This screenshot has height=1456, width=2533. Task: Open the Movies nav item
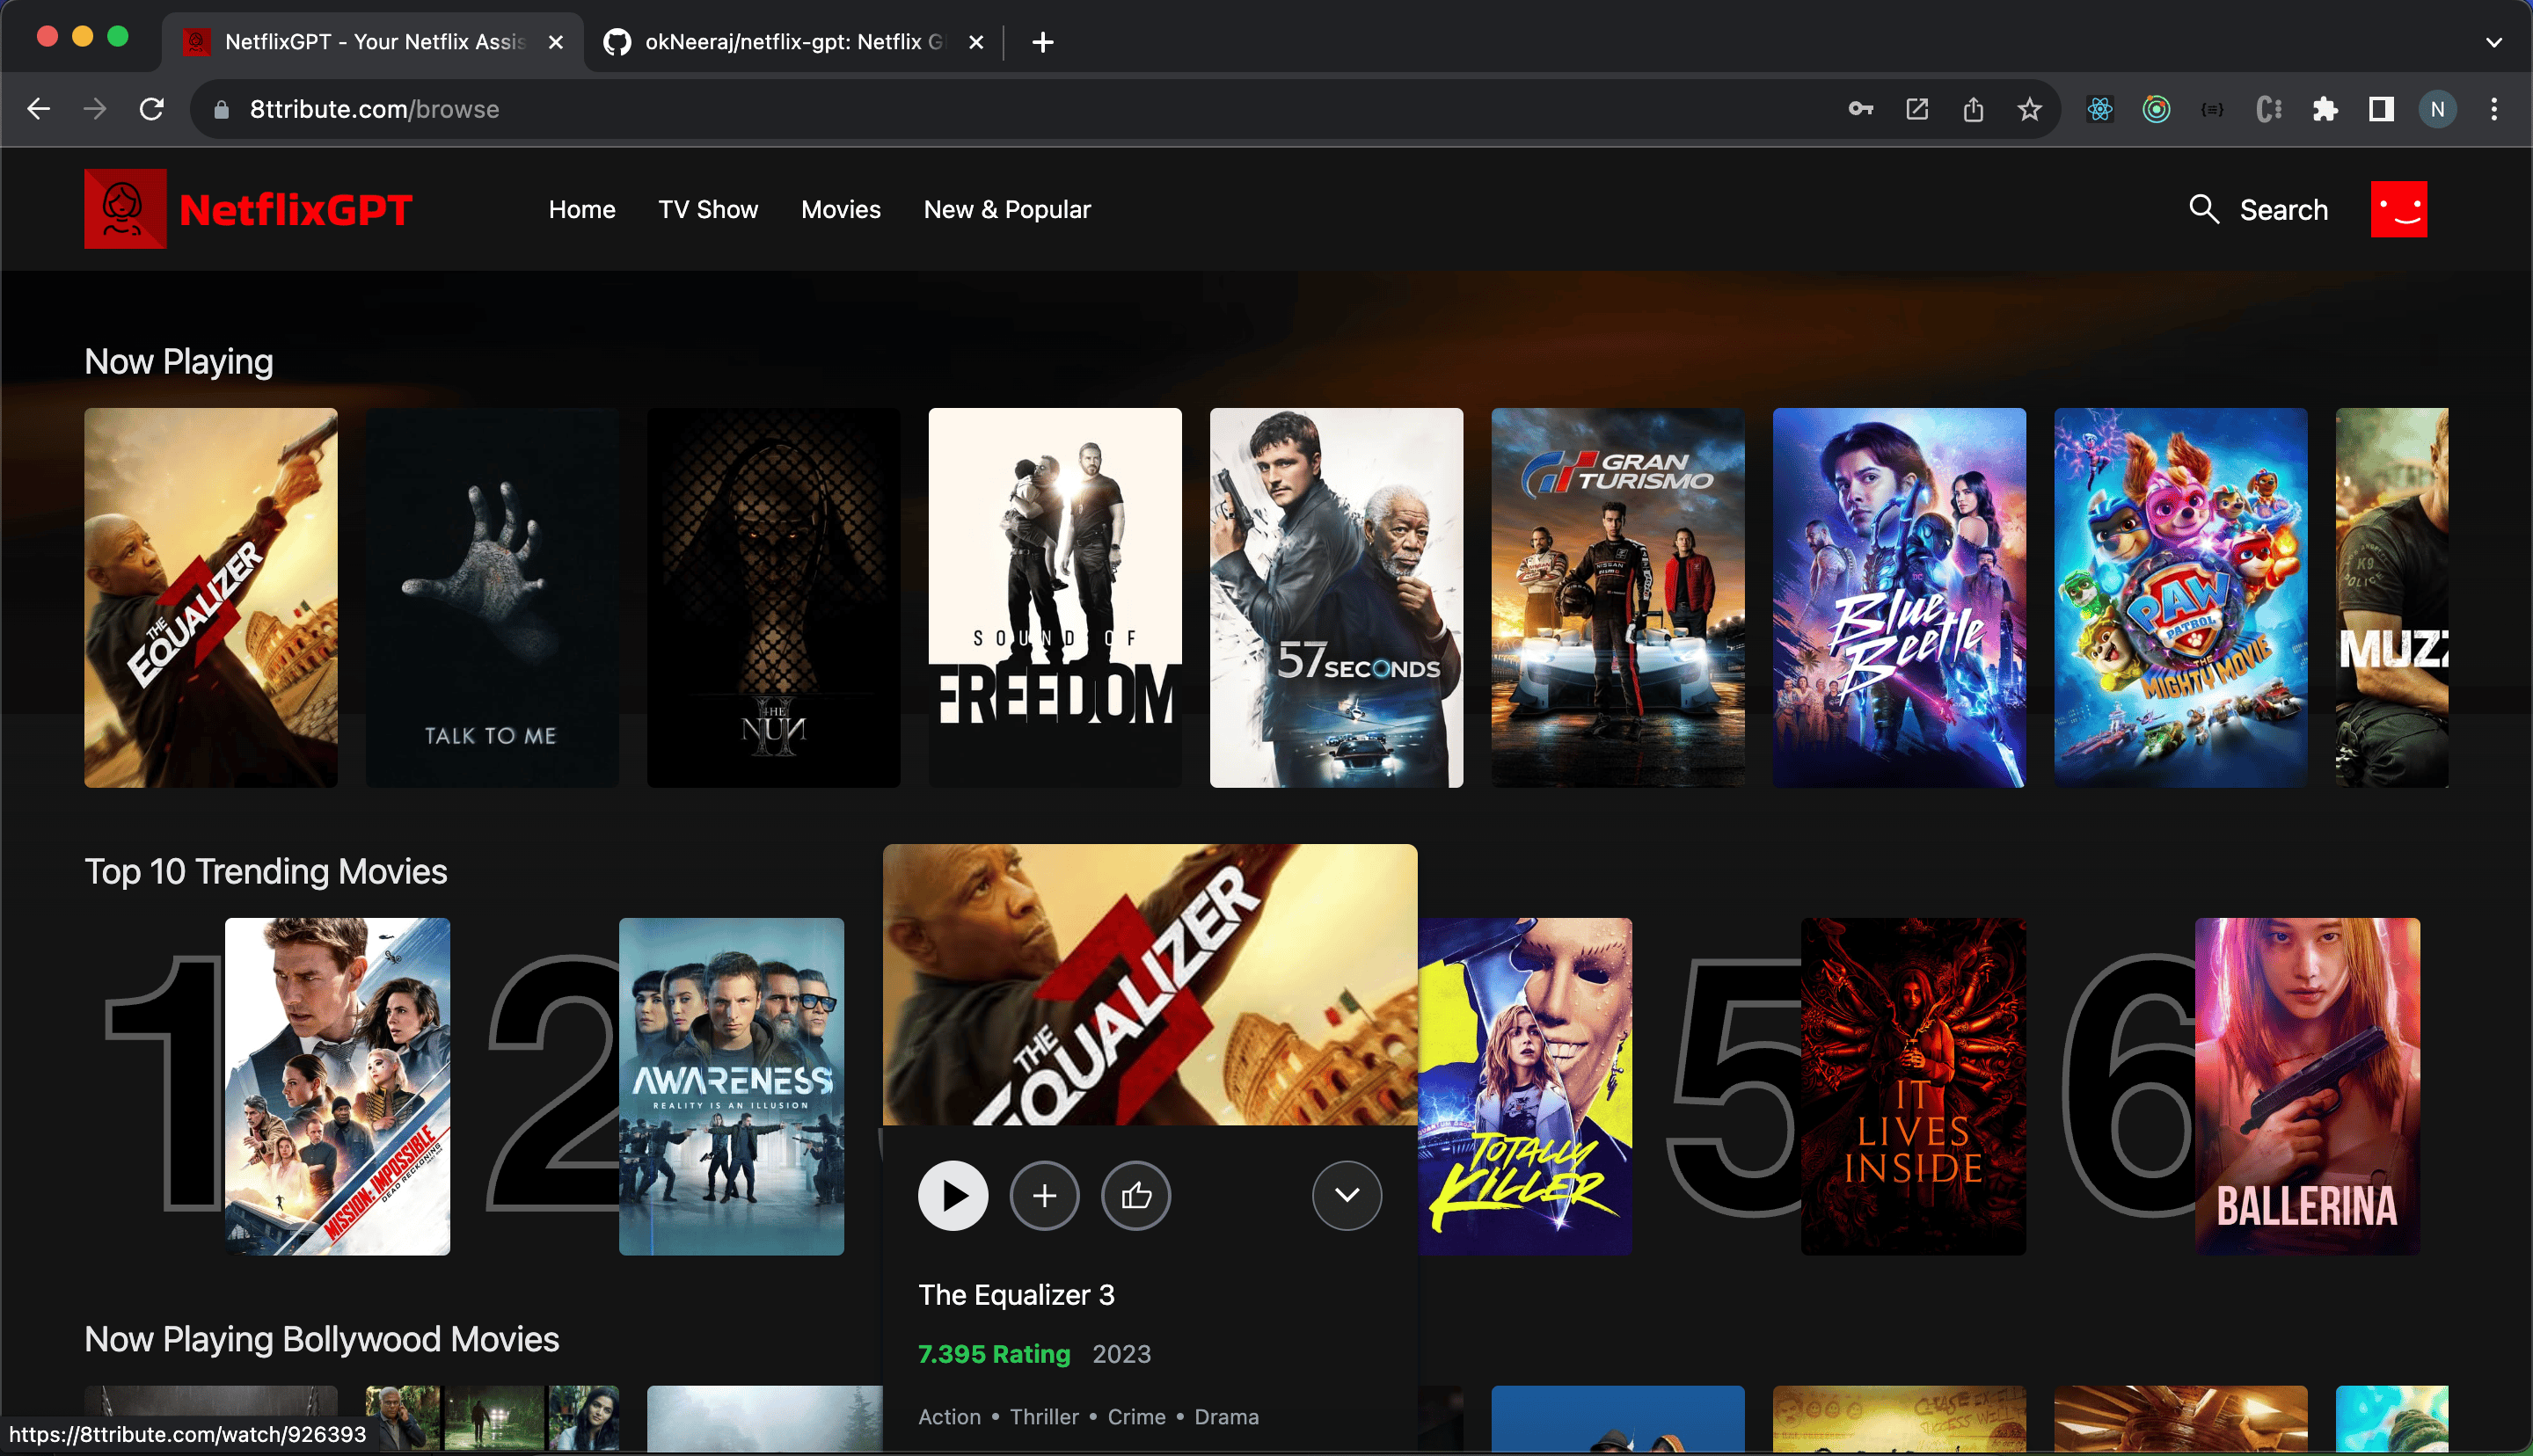[x=840, y=209]
